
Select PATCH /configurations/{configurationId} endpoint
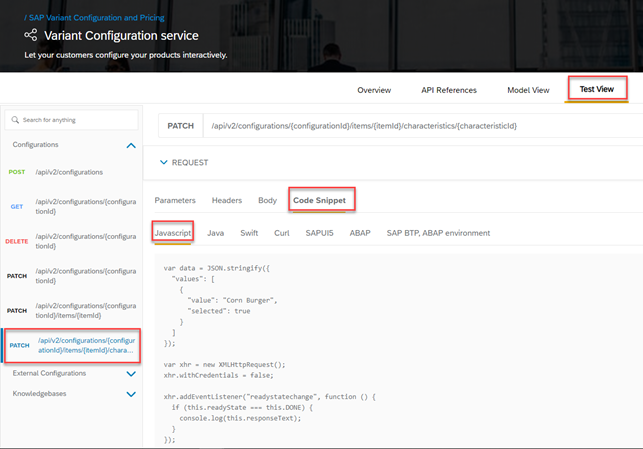(x=72, y=276)
